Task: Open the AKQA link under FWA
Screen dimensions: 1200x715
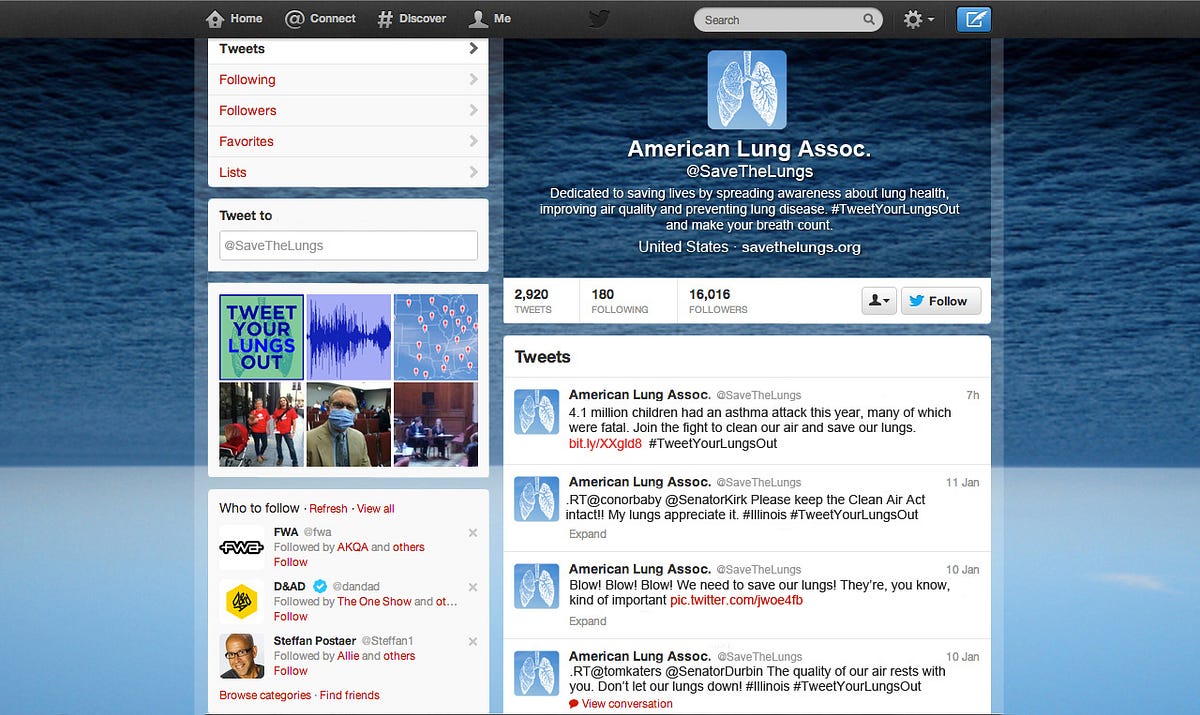Action: point(352,547)
